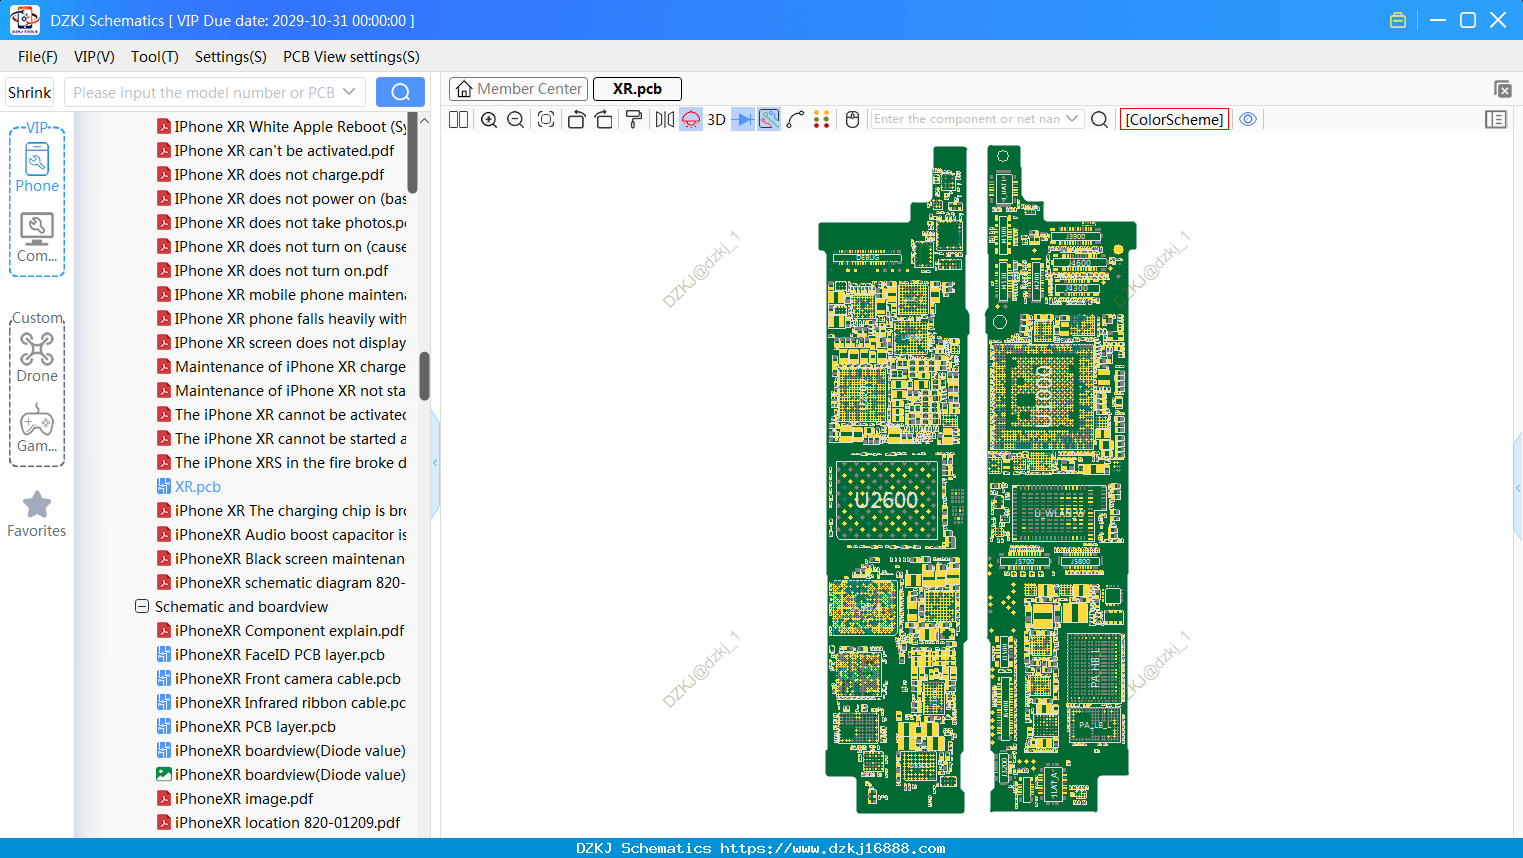1523x858 pixels.
Task: Select chip U2600 on the board
Action: point(886,500)
